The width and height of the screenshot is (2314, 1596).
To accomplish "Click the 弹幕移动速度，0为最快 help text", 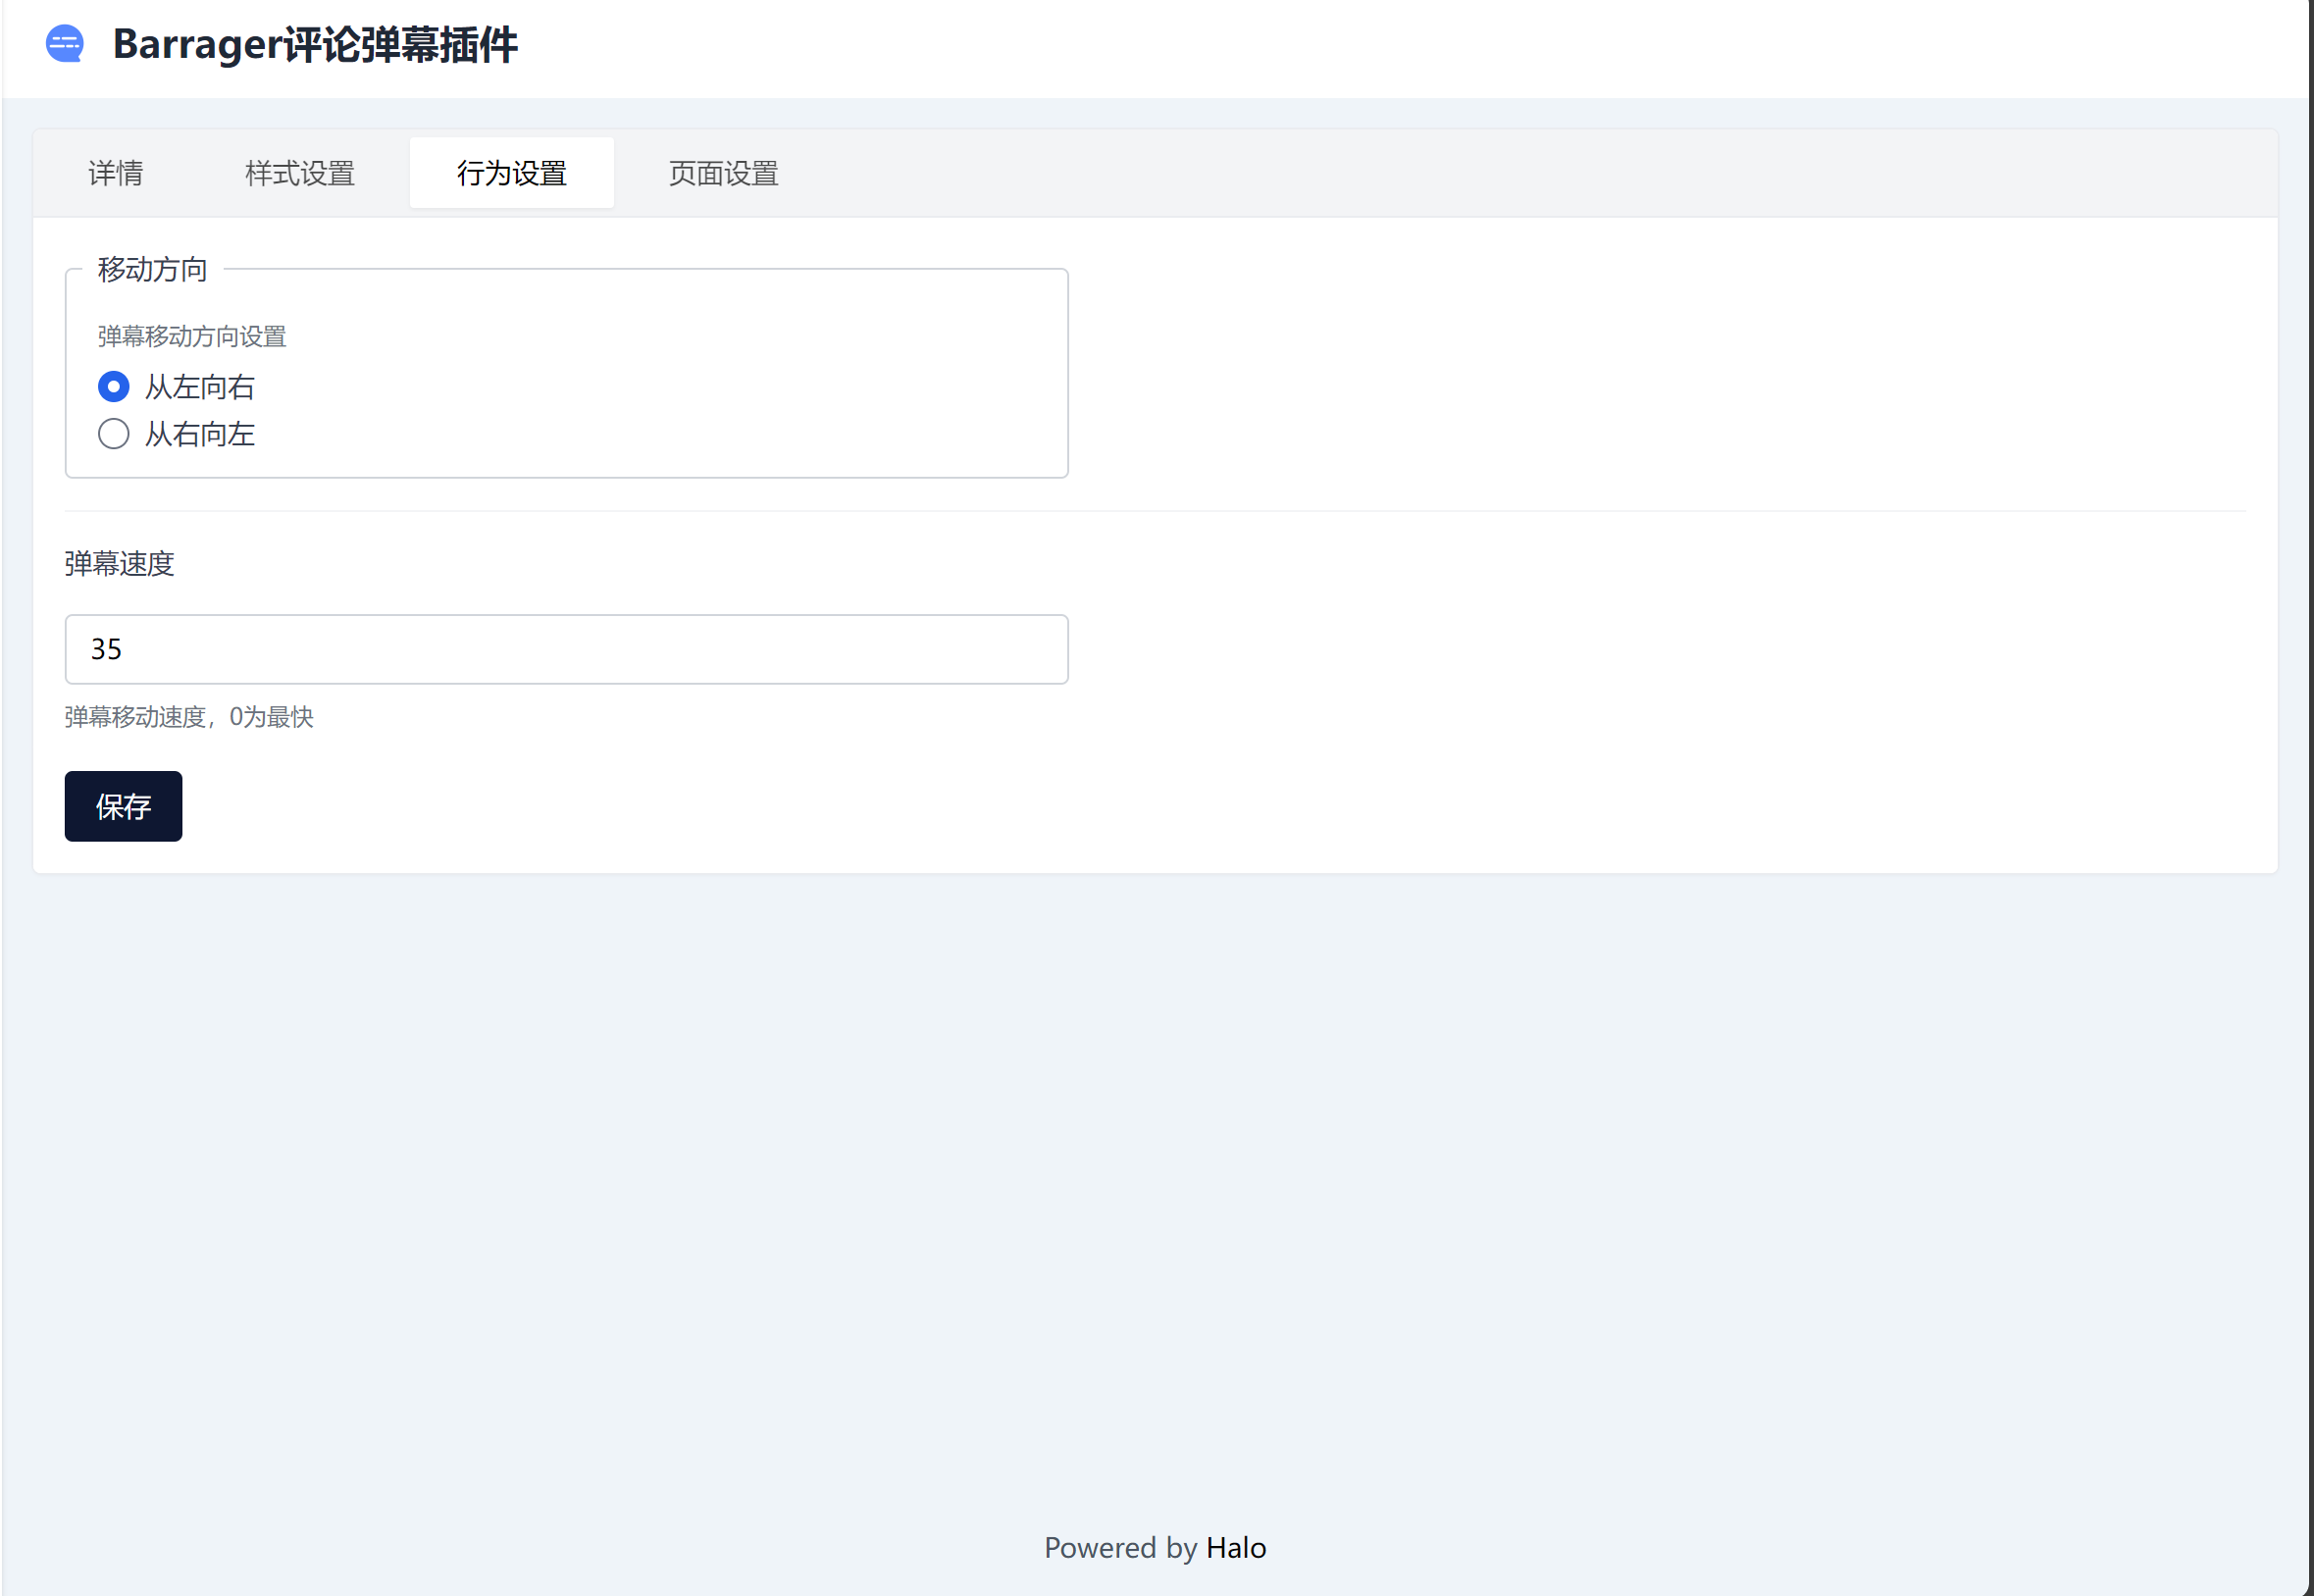I will (189, 716).
